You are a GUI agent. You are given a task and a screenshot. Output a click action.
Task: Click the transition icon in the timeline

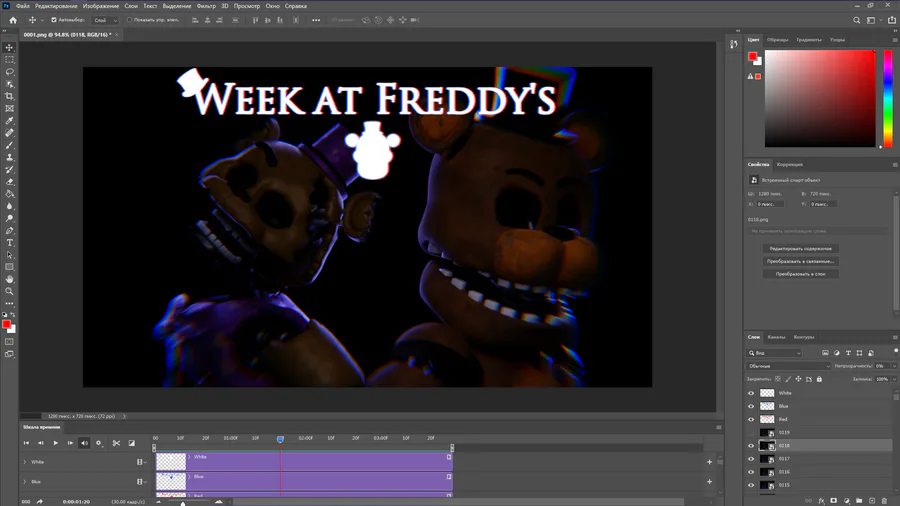[131, 443]
